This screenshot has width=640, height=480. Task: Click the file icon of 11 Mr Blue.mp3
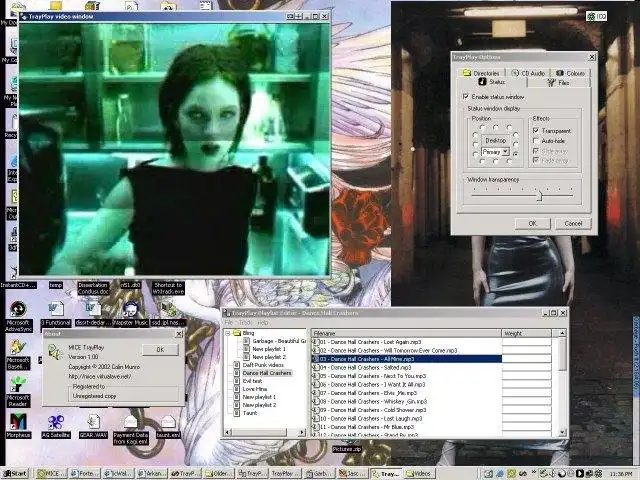316,427
